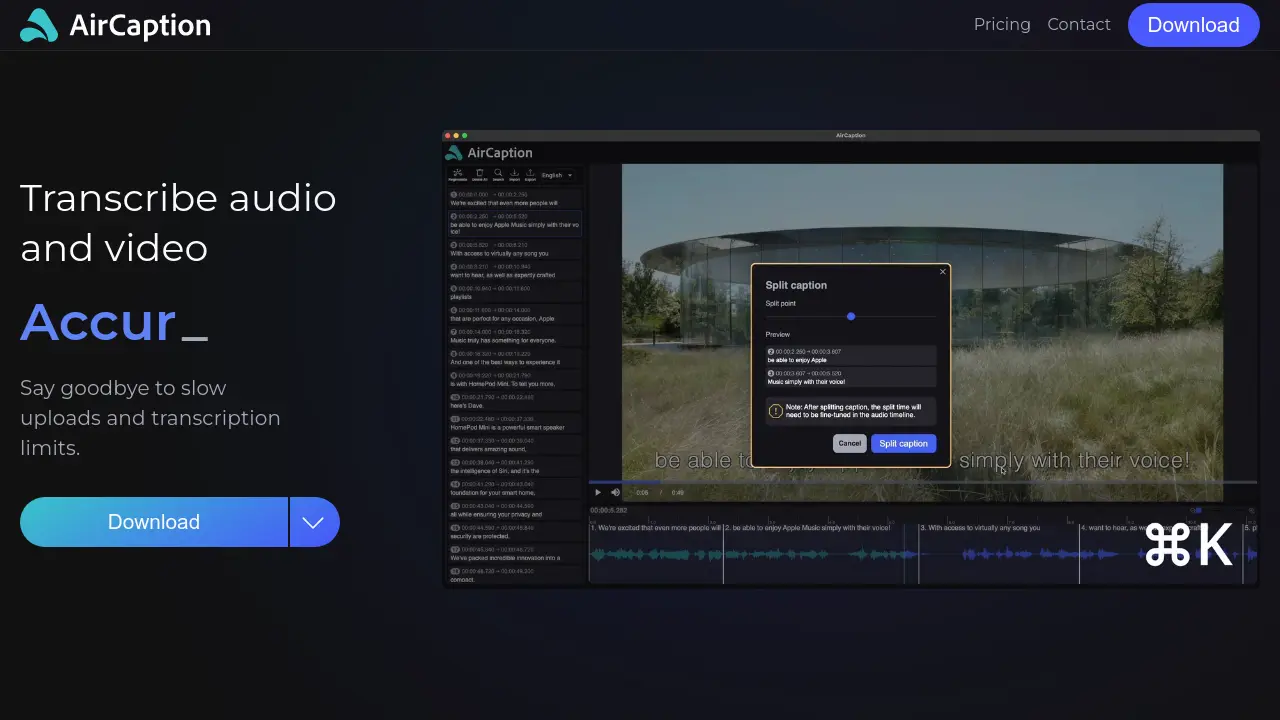Screen dimensions: 1280x720
Task: Open the English language dropdown
Action: click(557, 175)
